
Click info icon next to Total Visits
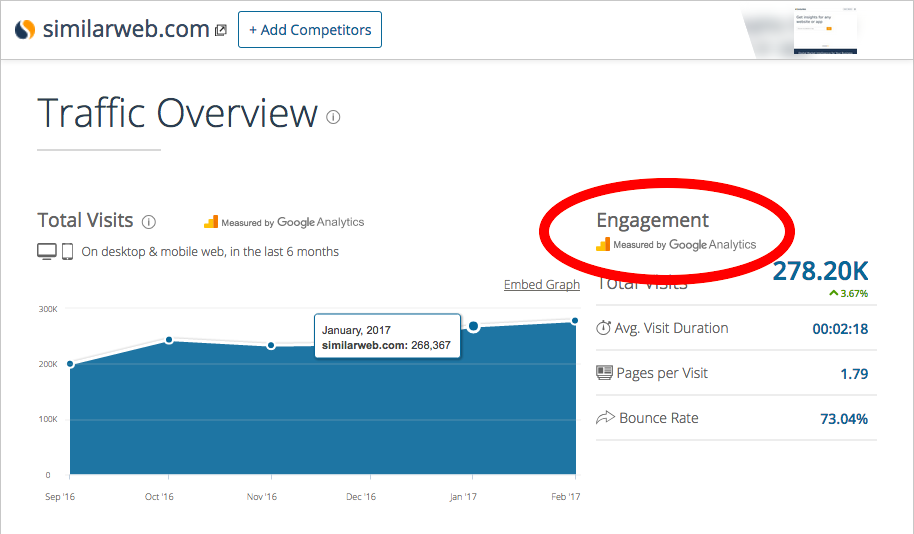(x=149, y=222)
